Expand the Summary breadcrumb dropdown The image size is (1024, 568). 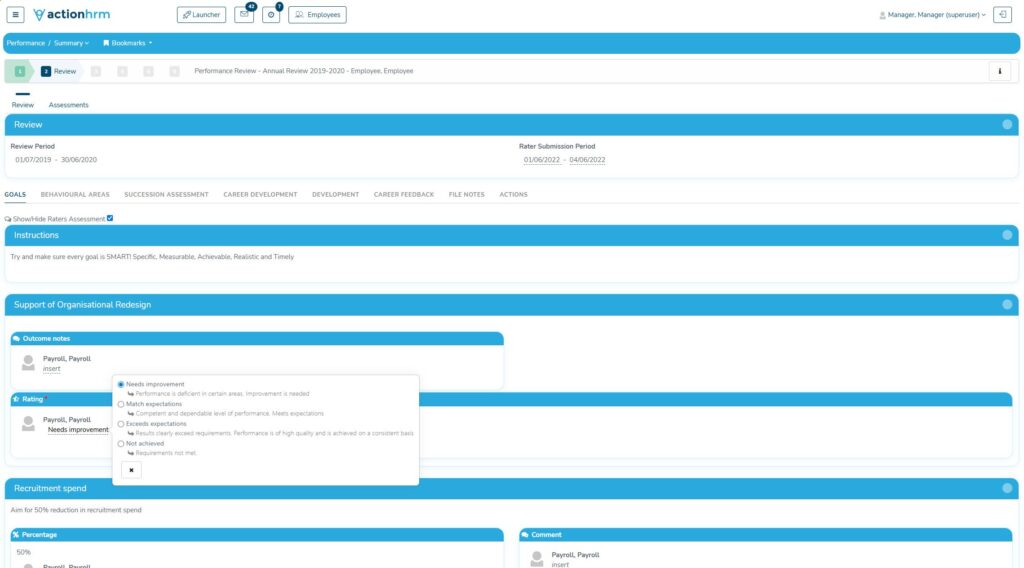71,43
